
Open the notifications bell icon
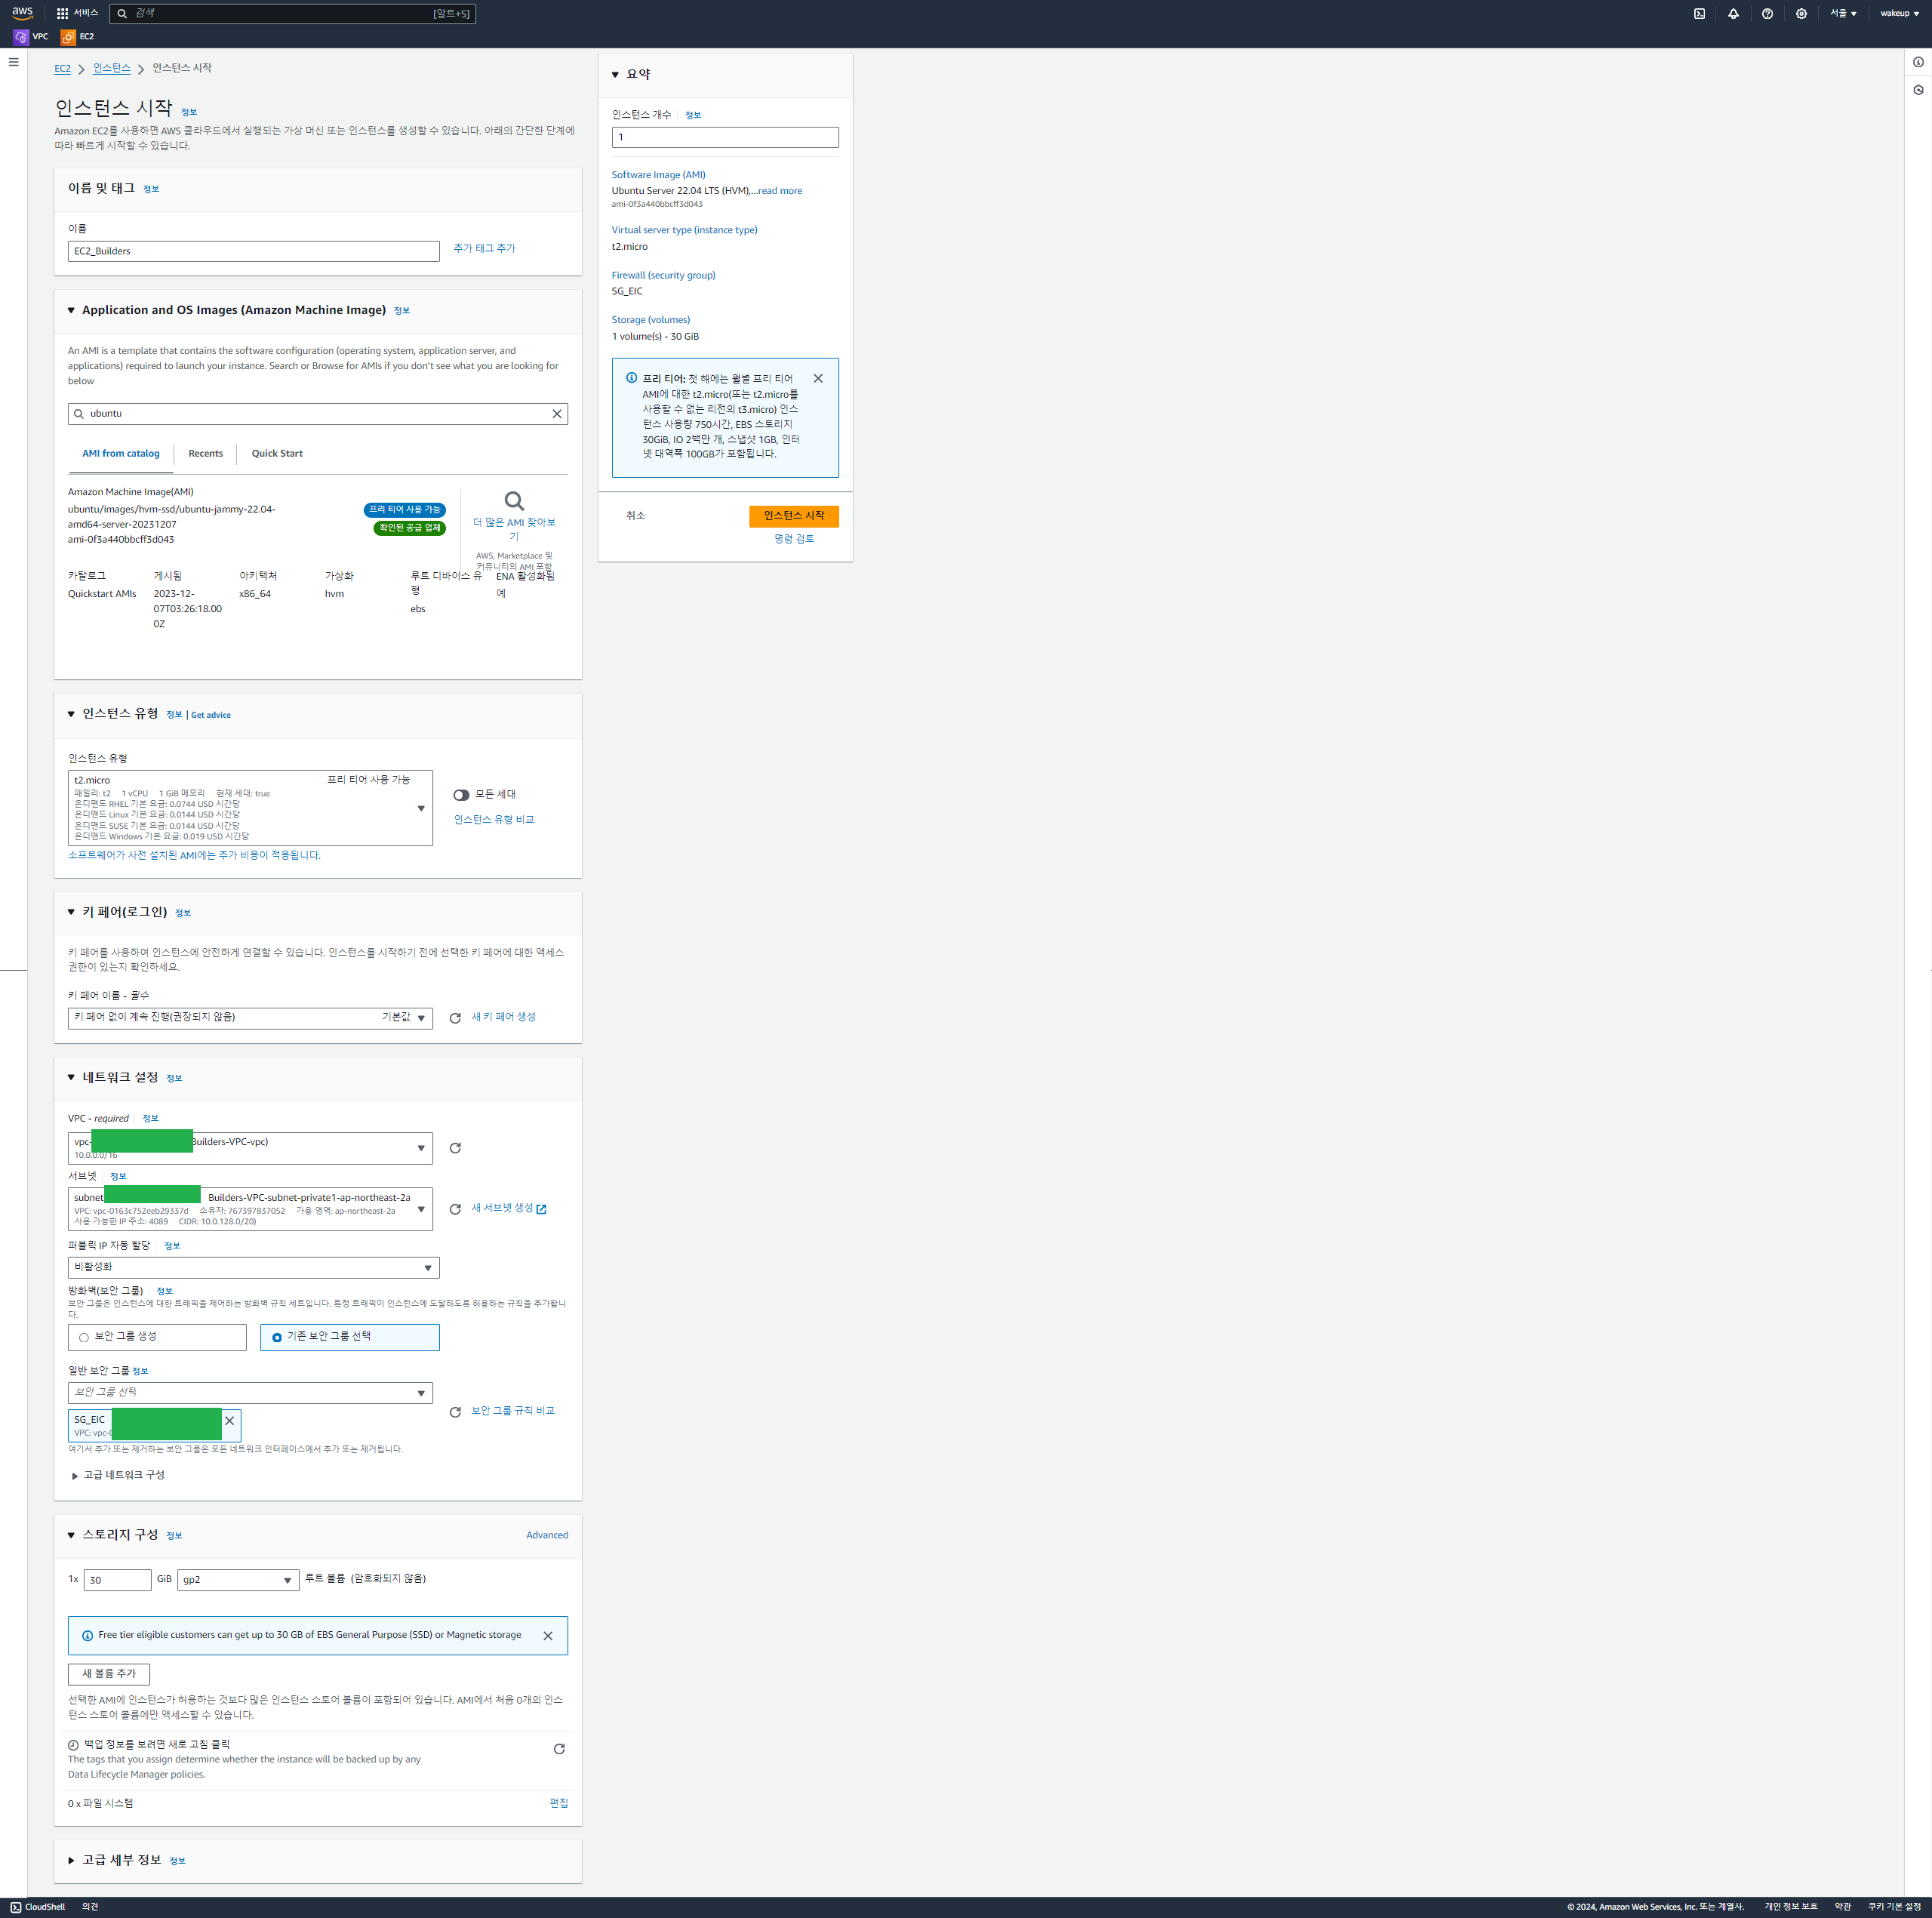pyautogui.click(x=1733, y=14)
